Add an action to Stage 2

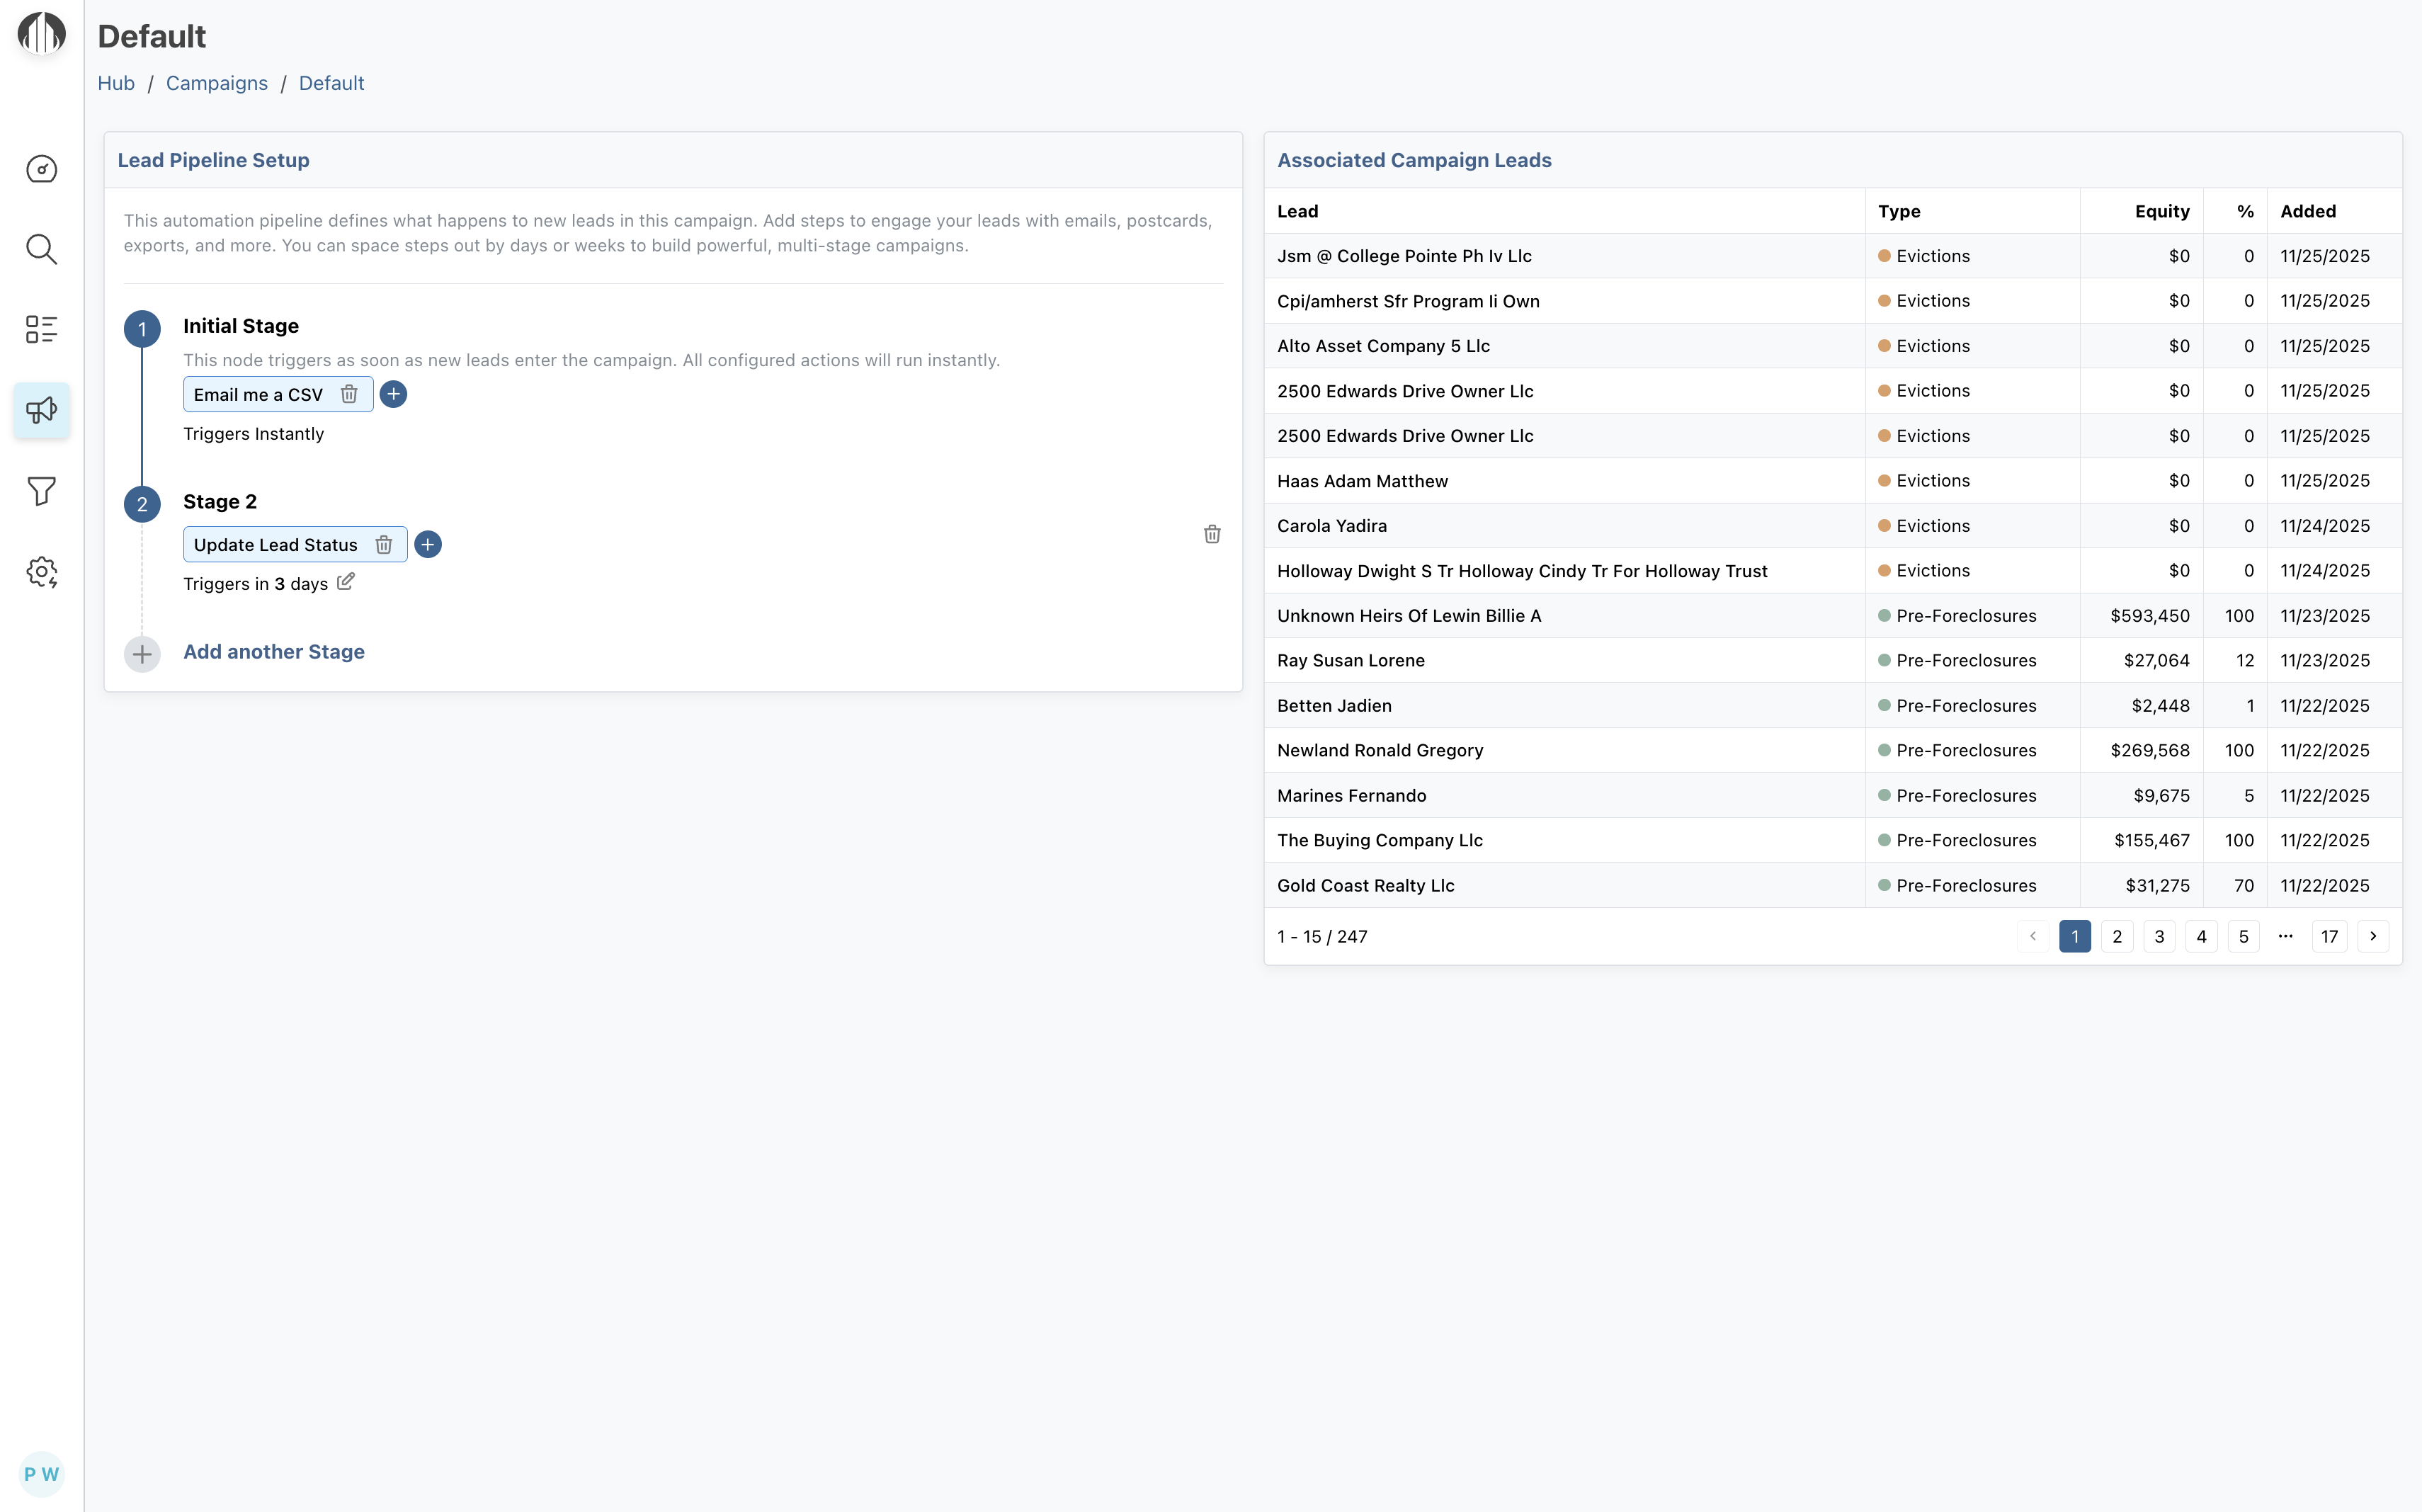click(429, 544)
